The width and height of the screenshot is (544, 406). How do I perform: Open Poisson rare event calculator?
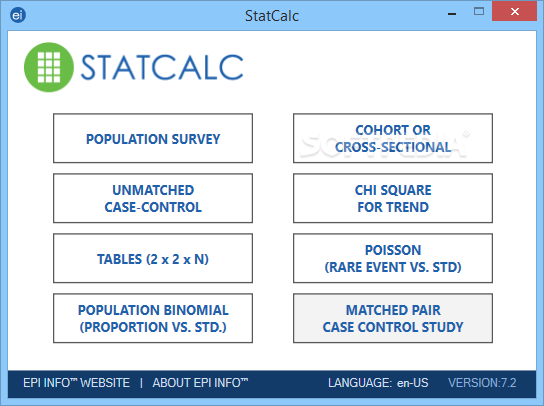pos(393,258)
